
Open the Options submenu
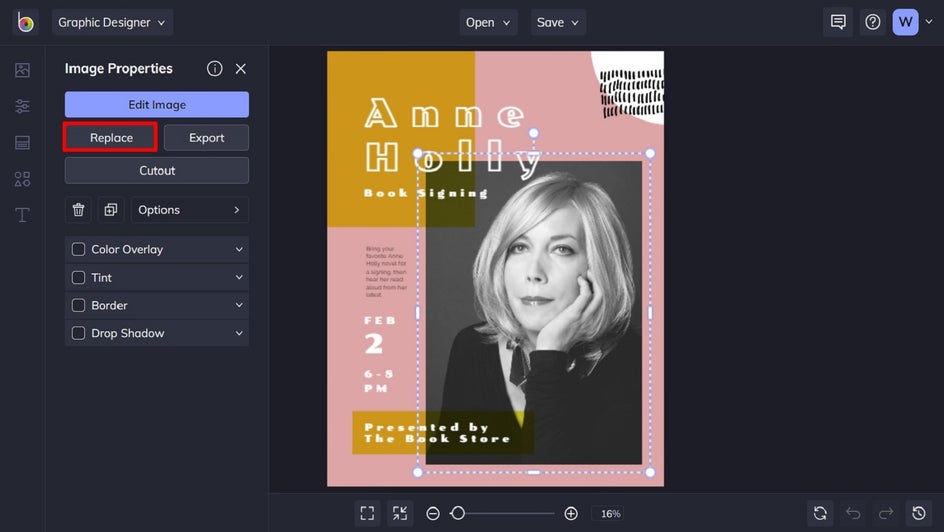pos(190,210)
